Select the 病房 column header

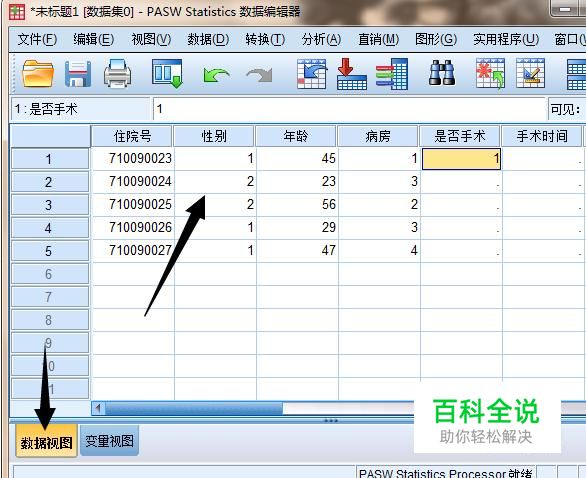(378, 136)
